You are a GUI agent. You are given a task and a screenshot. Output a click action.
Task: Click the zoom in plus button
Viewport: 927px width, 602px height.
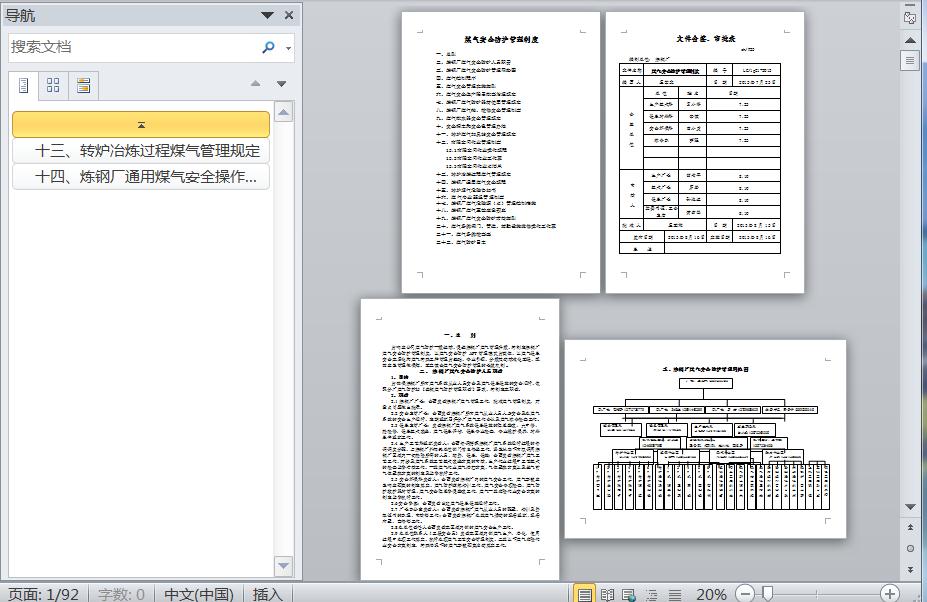[x=889, y=594]
